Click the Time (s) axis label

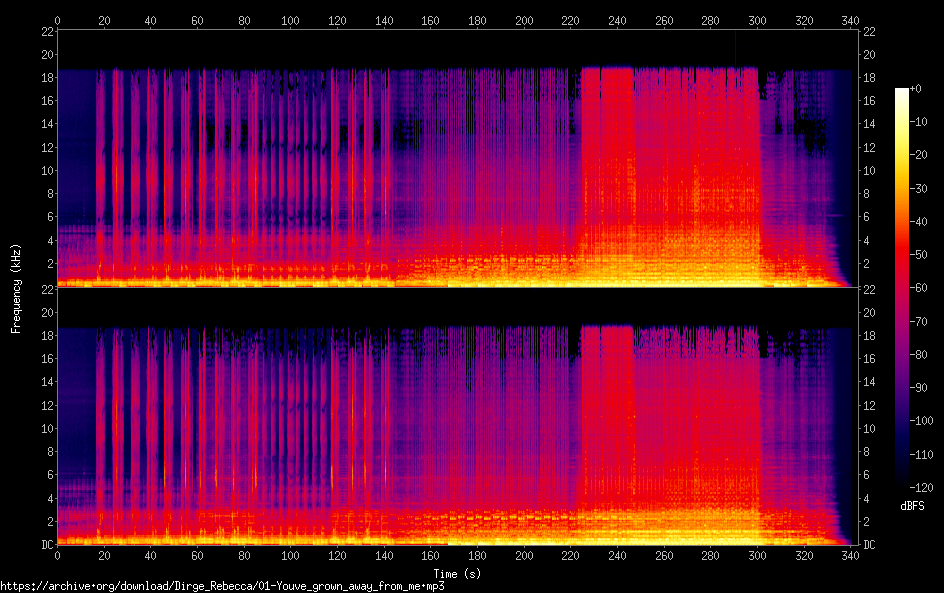pos(458,574)
